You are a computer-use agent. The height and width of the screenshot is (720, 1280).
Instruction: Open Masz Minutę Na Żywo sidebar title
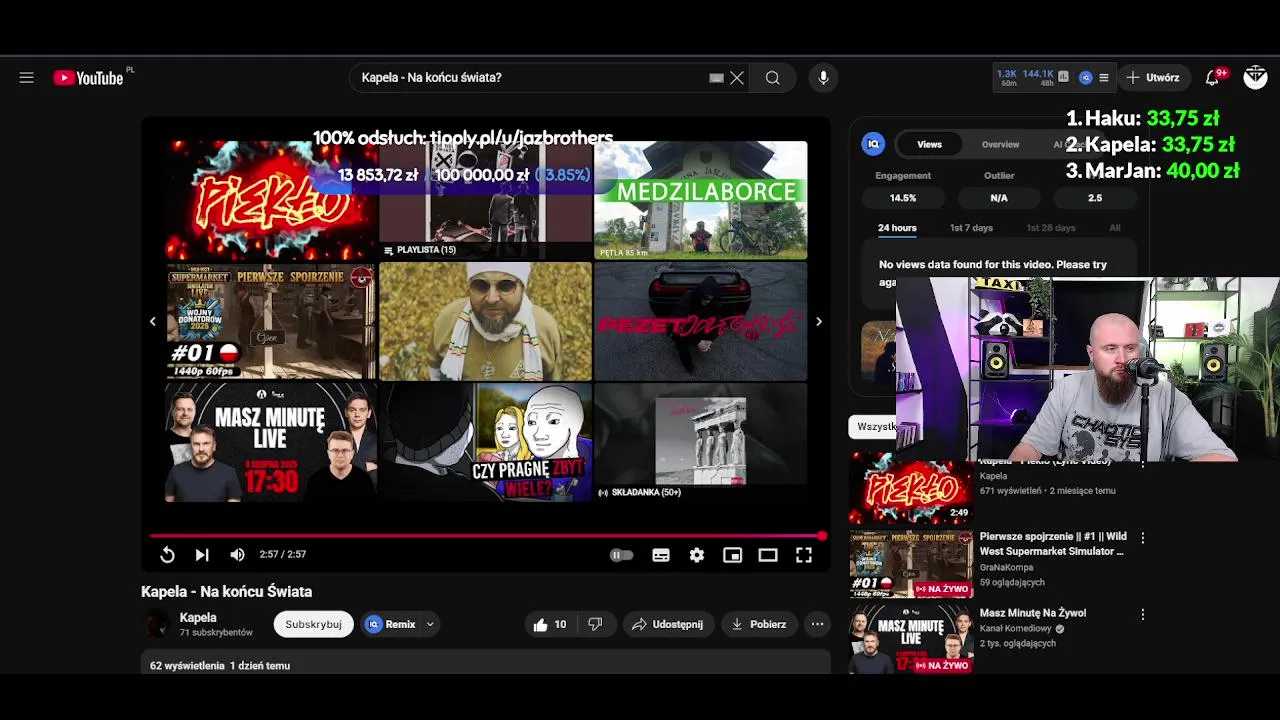click(1032, 613)
